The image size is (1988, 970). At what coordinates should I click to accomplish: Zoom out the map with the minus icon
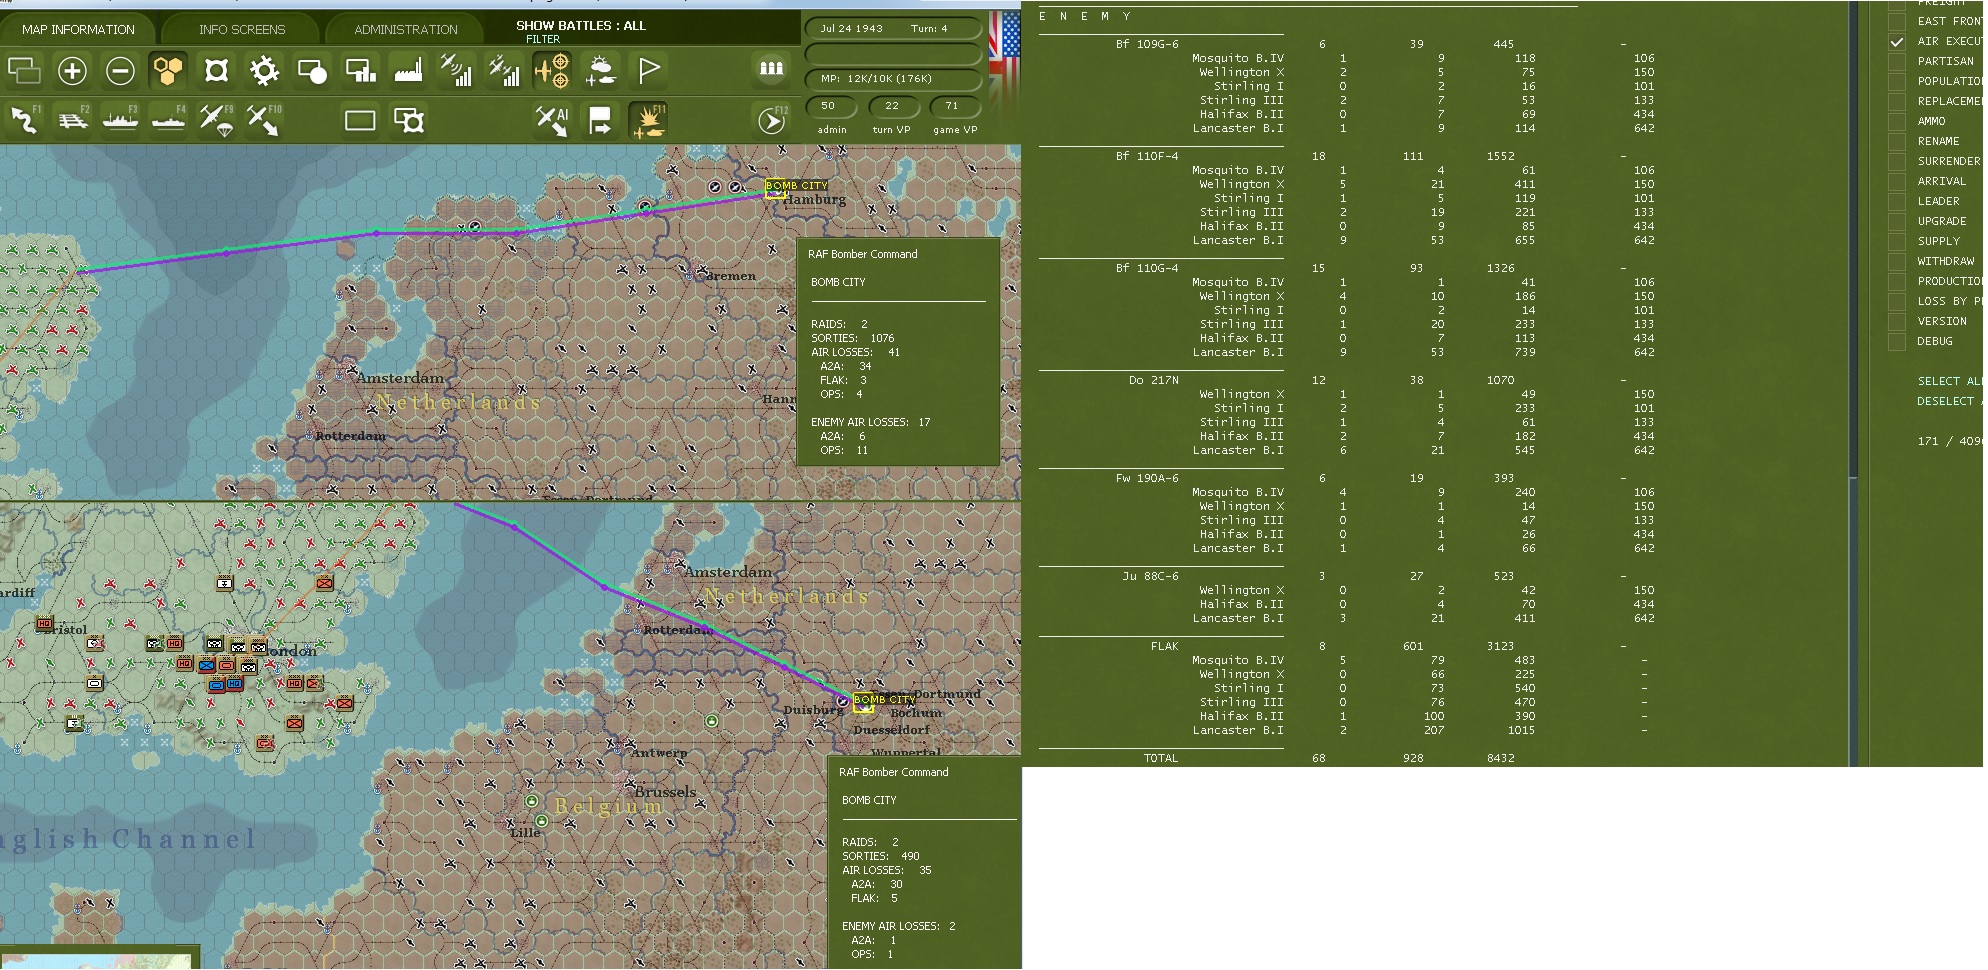tap(120, 71)
